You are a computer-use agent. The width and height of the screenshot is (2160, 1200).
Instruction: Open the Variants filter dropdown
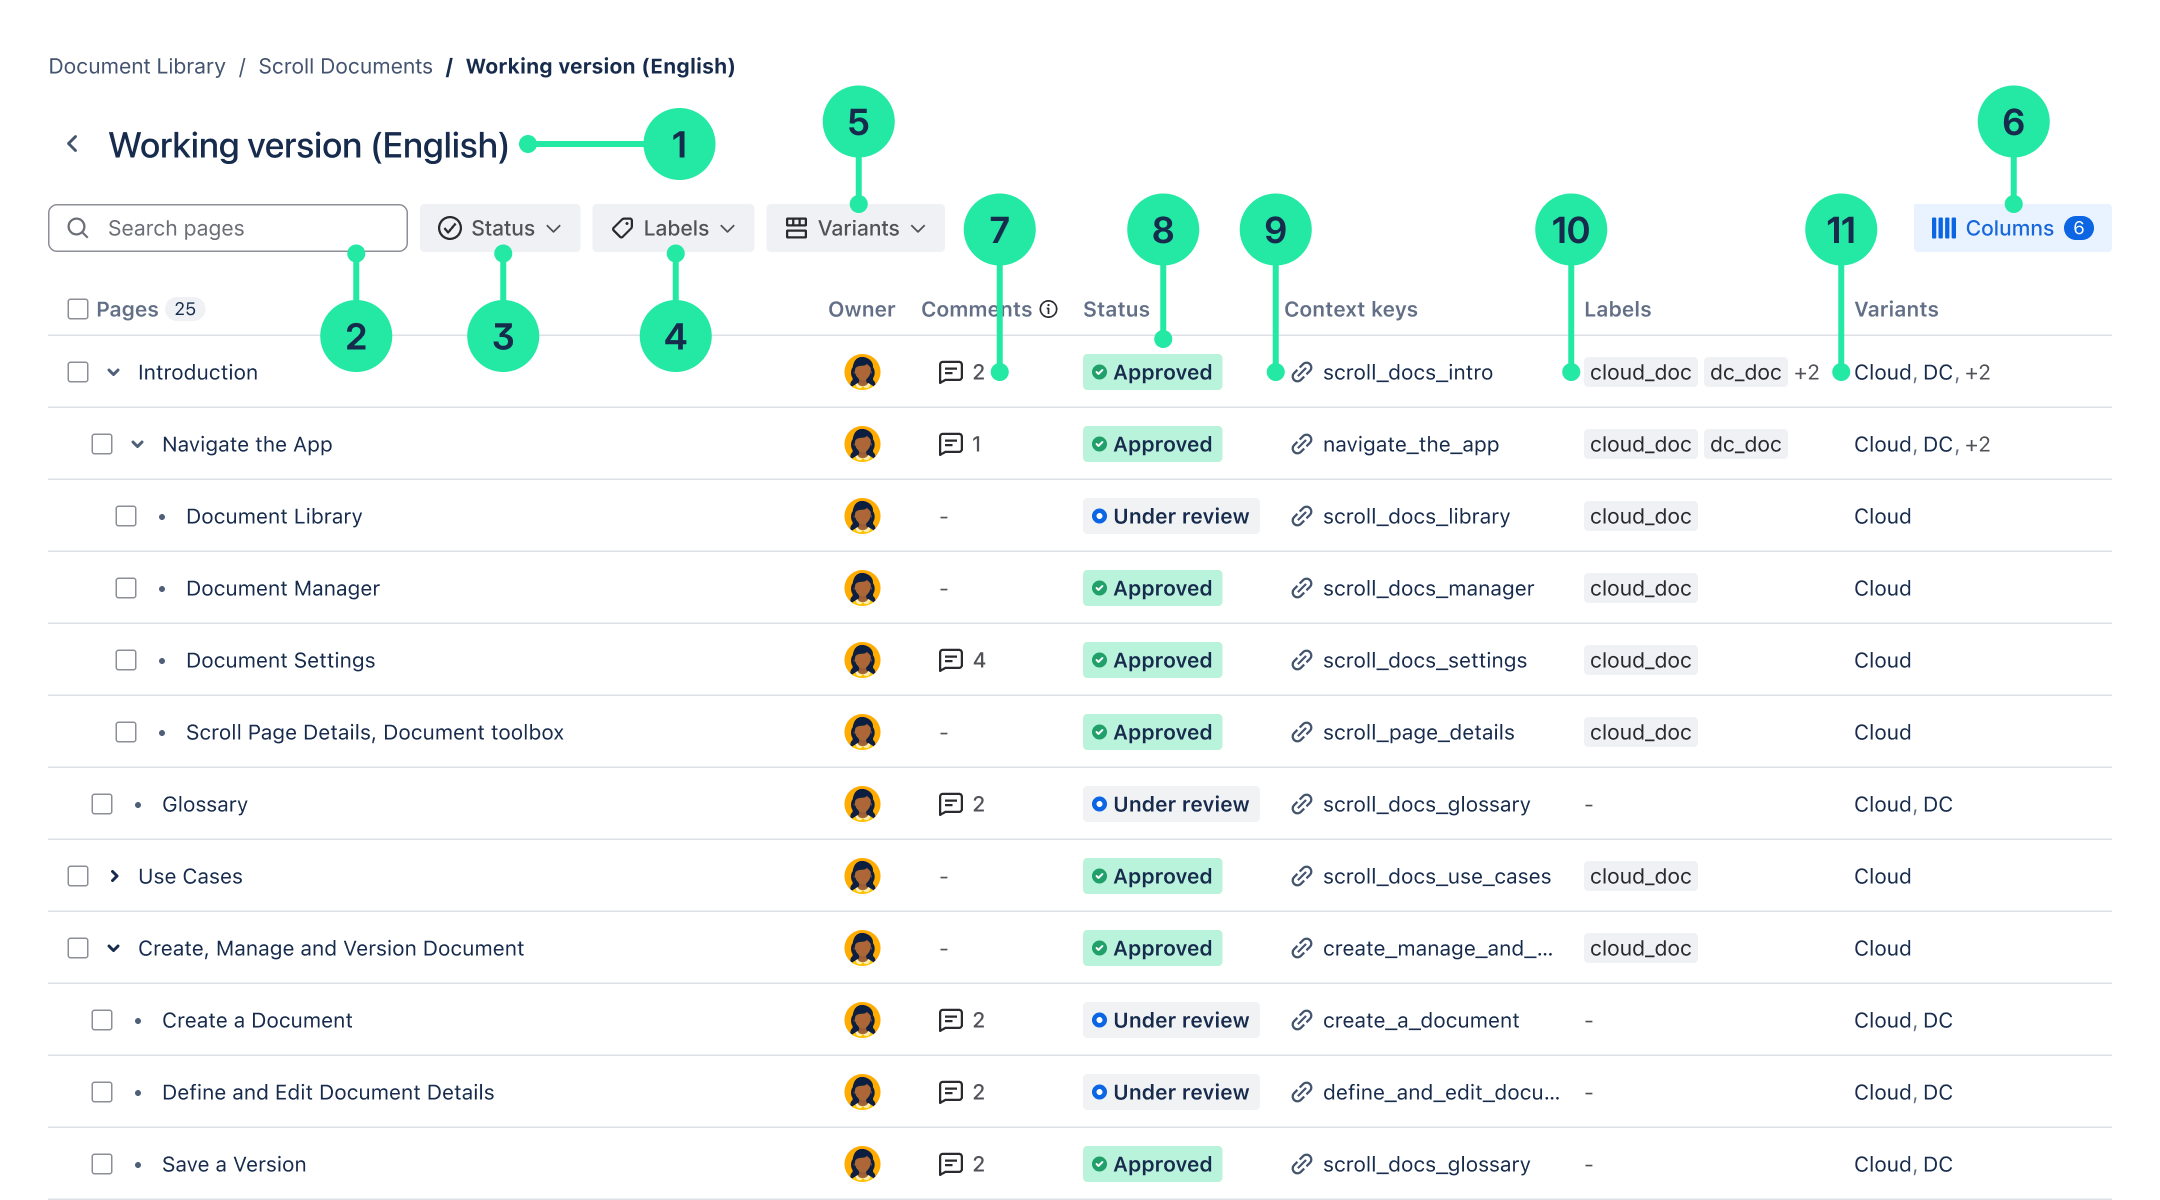pyautogui.click(x=855, y=228)
